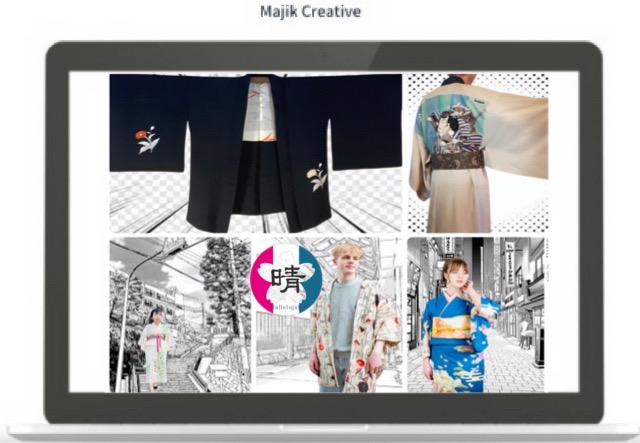The height and width of the screenshot is (443, 640).
Task: Click the white flower embroidery on black haori
Action: [x=319, y=176]
